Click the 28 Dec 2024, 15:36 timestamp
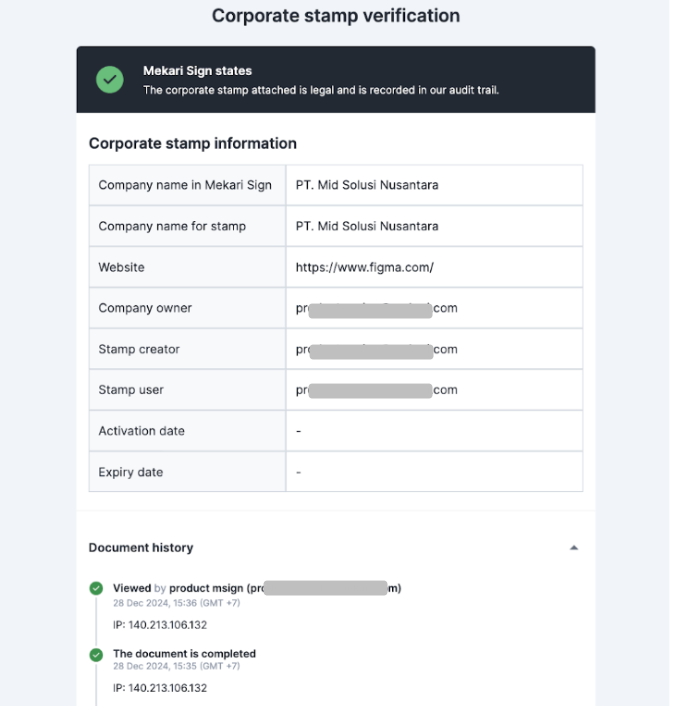The width and height of the screenshot is (676, 706). pos(177,603)
